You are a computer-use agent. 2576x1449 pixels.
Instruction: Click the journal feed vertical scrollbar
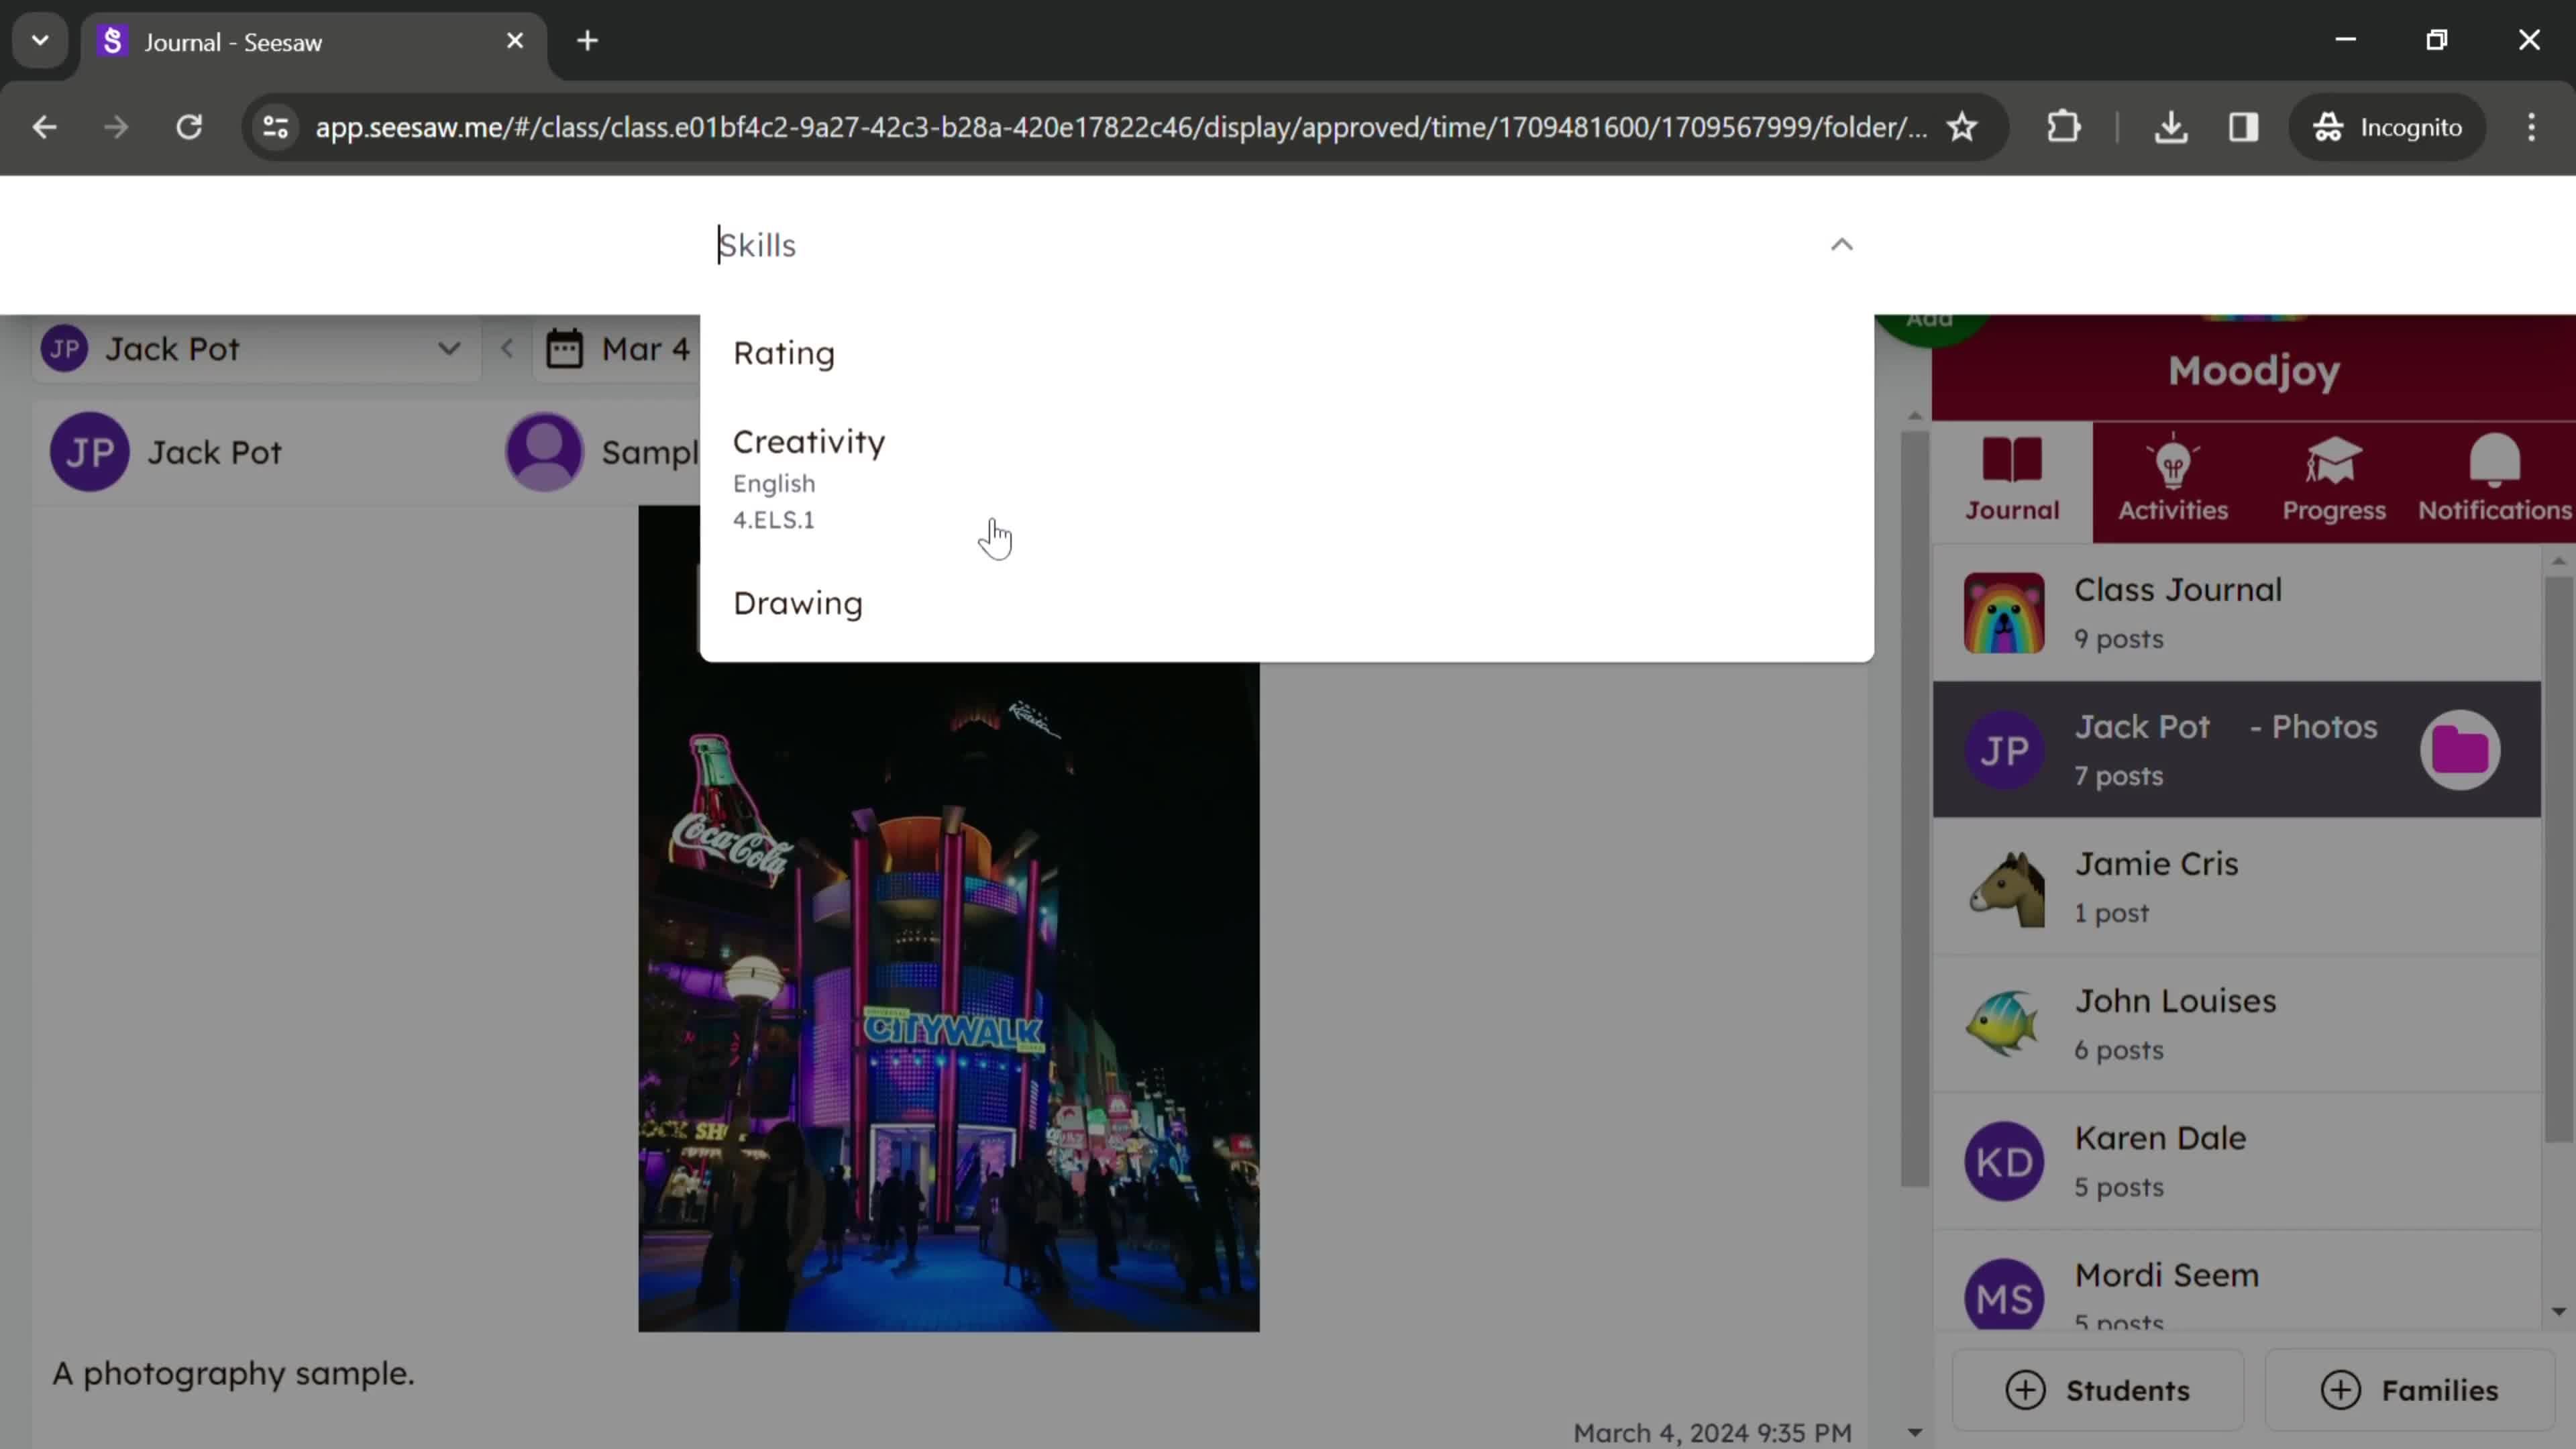click(1914, 810)
